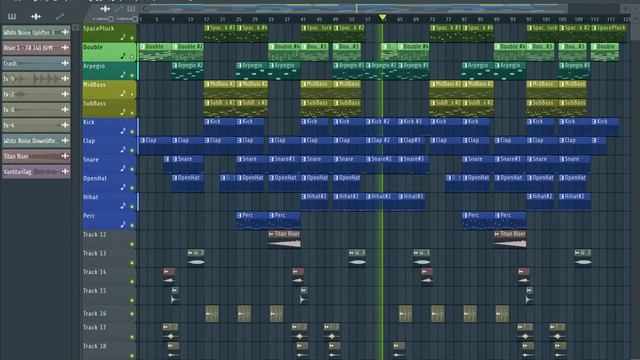The height and width of the screenshot is (360, 640).
Task: Click the SubBass track name
Action: (x=94, y=104)
